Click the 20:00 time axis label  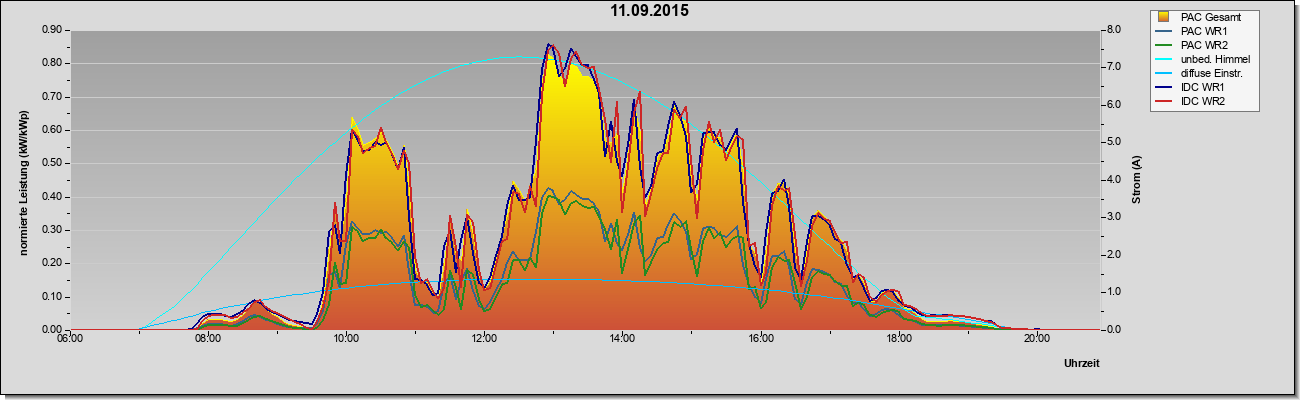pos(1036,338)
